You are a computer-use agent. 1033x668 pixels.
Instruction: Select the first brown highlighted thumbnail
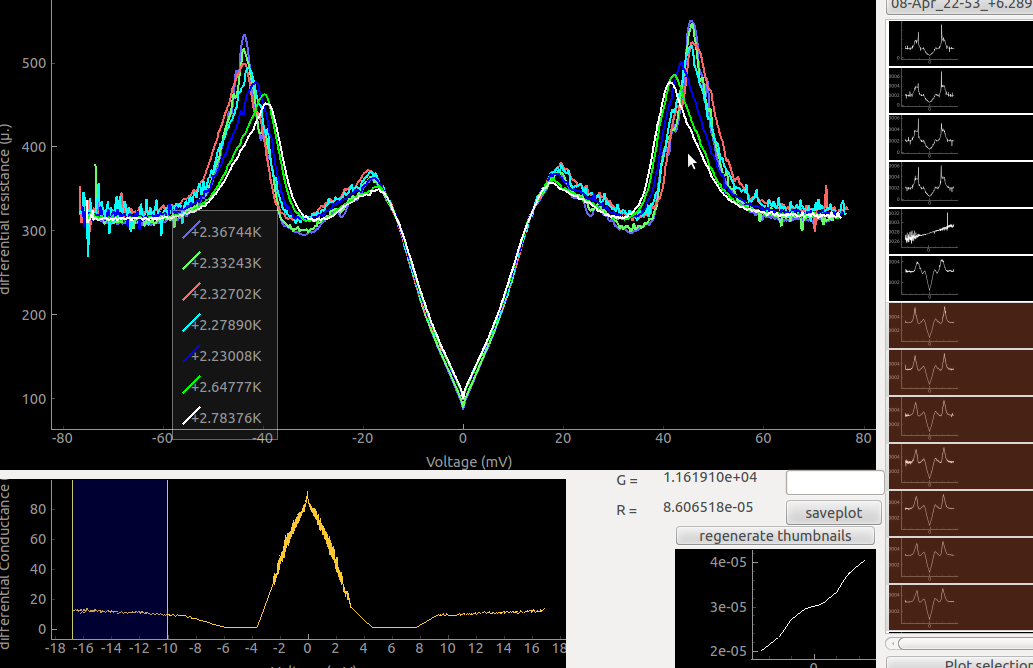pos(961,325)
